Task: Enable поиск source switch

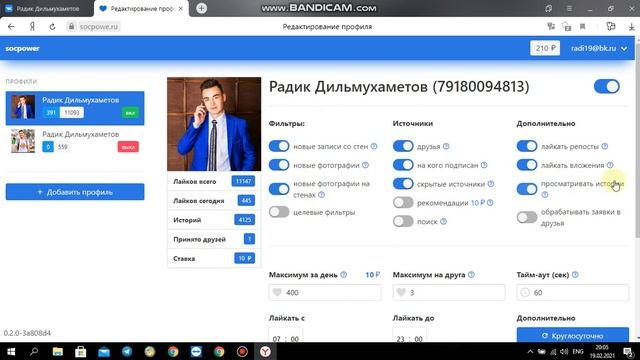Action: [403, 222]
